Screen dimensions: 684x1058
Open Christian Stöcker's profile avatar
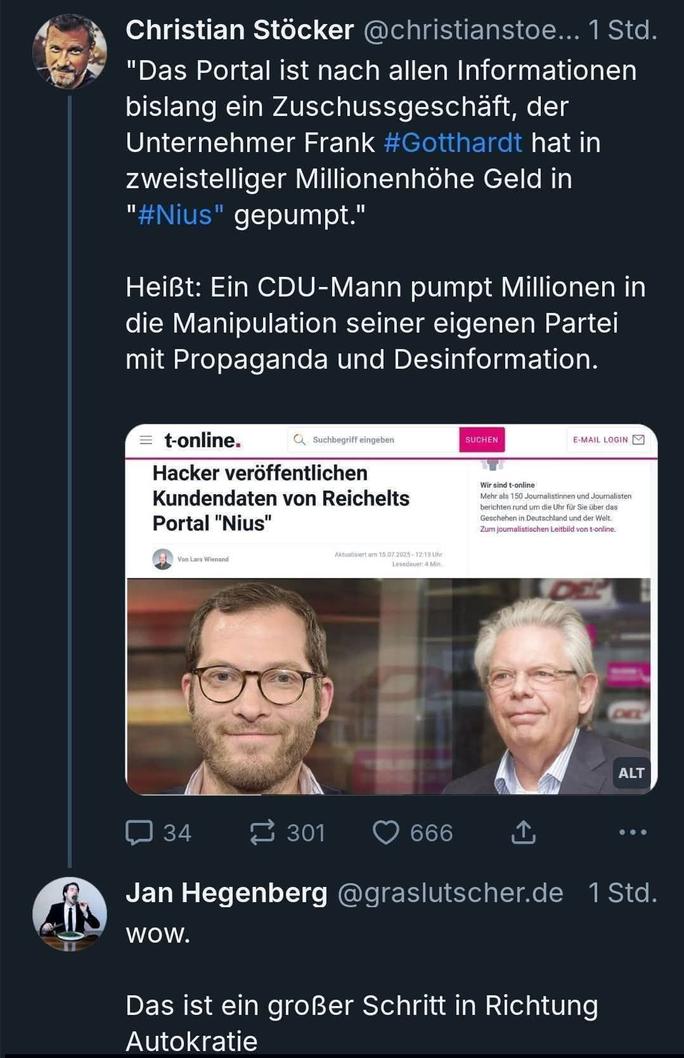click(x=69, y=52)
